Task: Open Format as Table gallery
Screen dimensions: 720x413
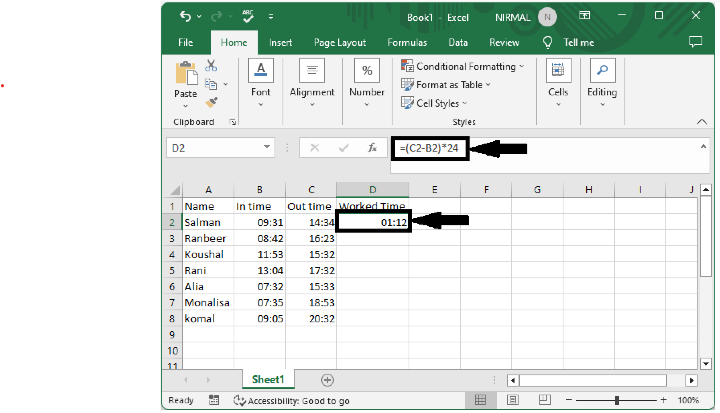Action: (446, 85)
